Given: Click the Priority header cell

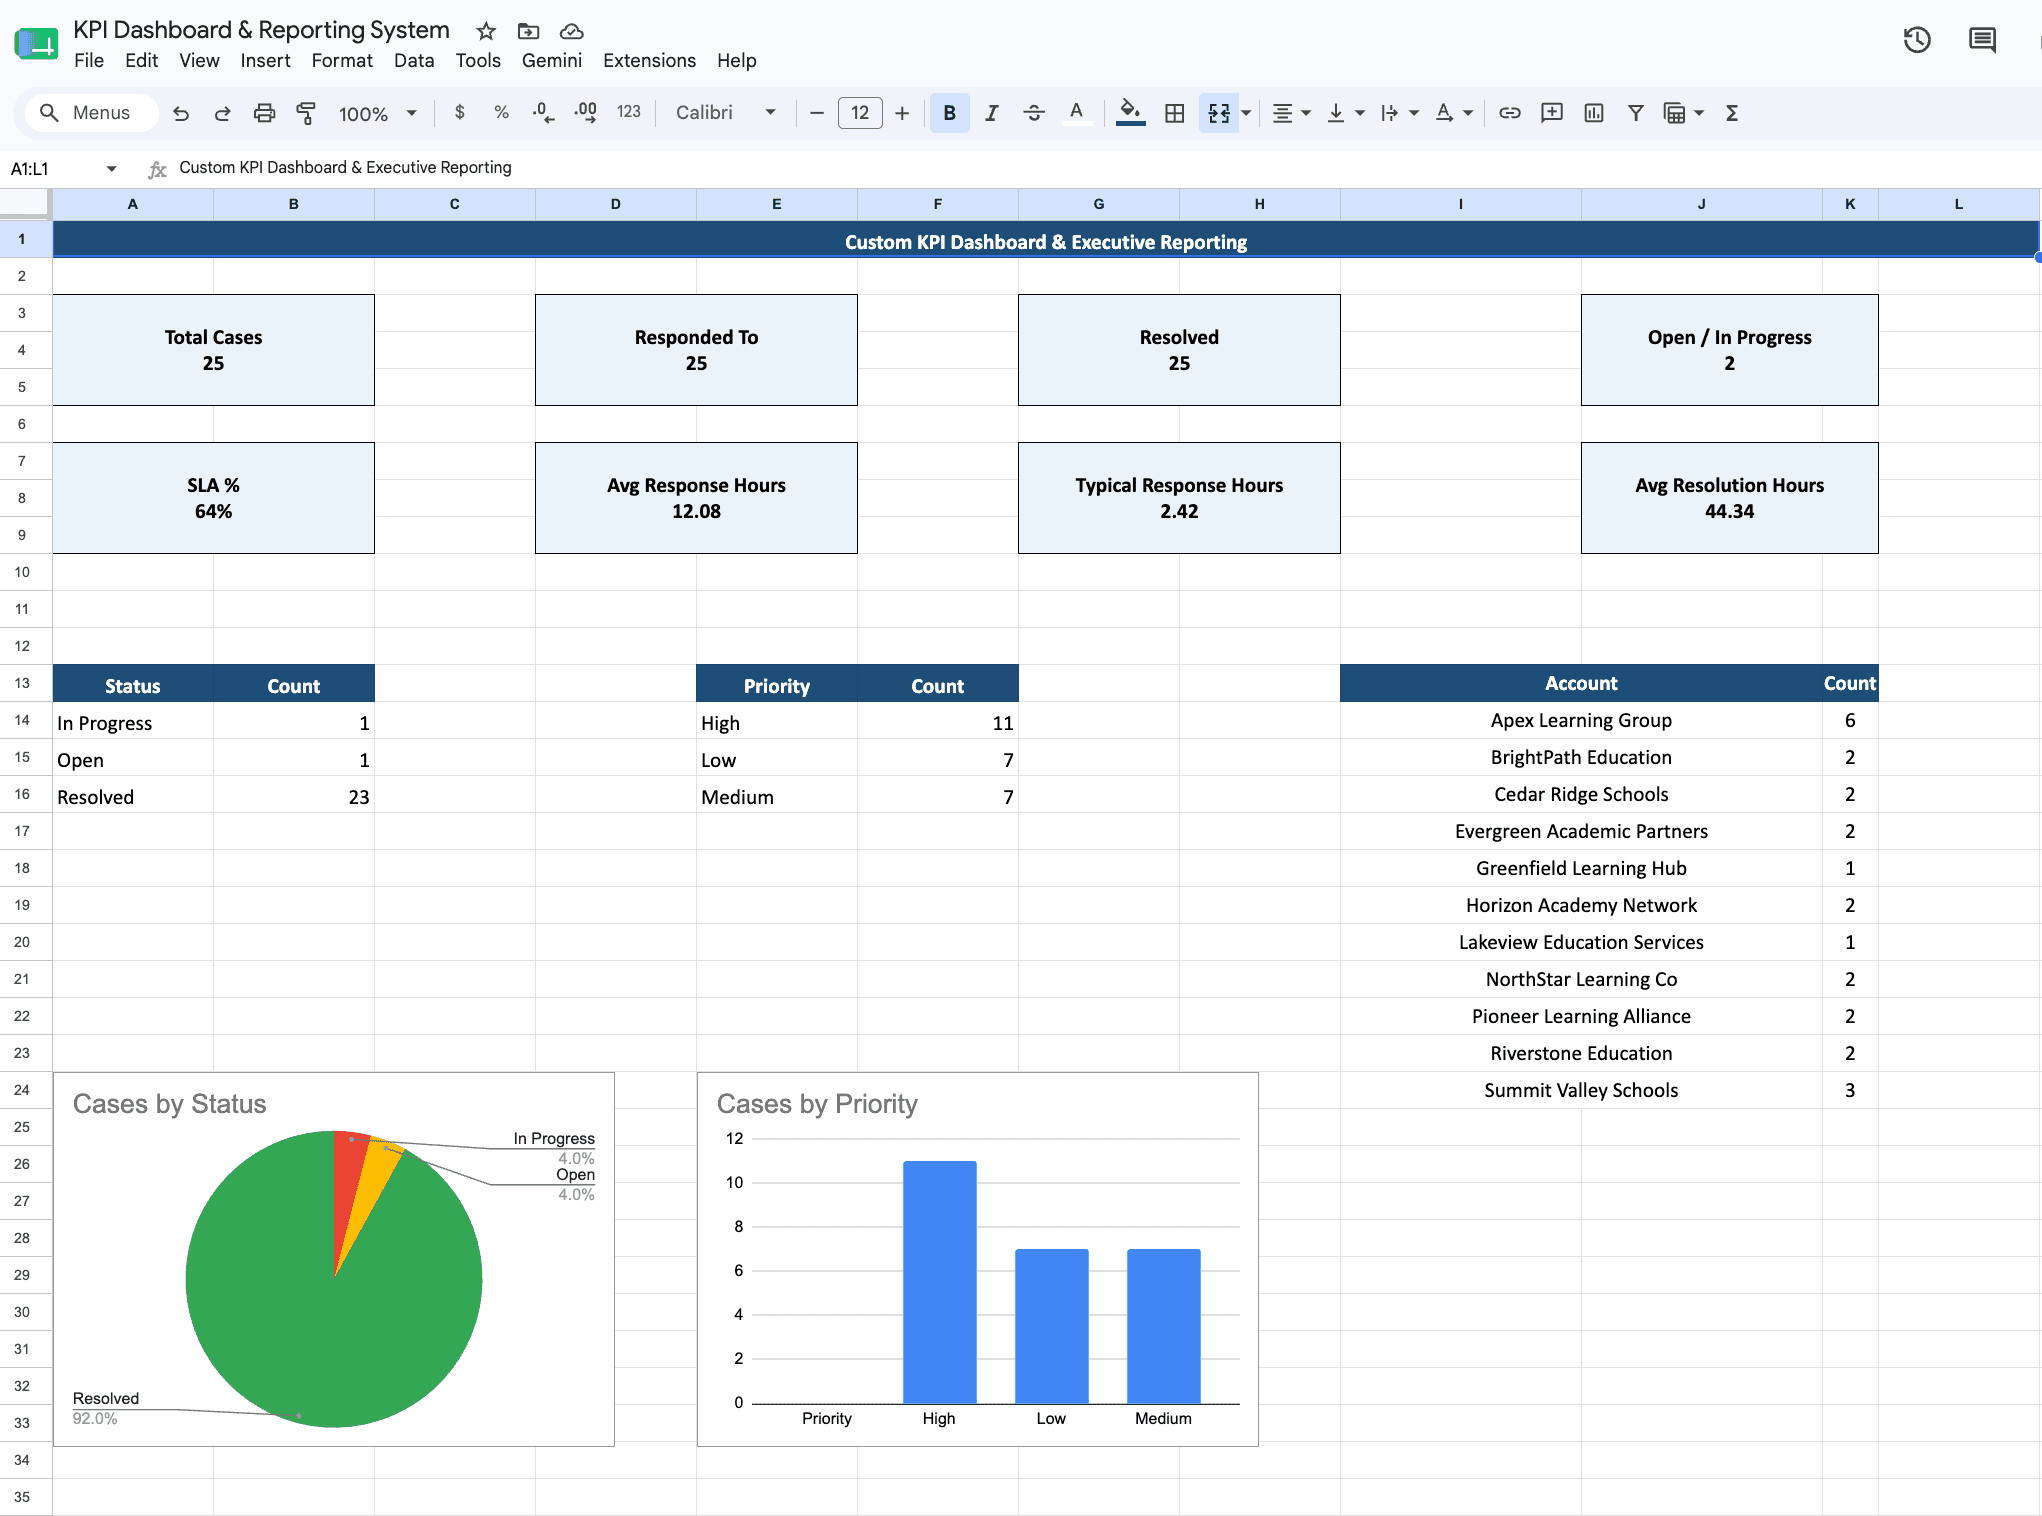Looking at the screenshot, I should [x=777, y=685].
